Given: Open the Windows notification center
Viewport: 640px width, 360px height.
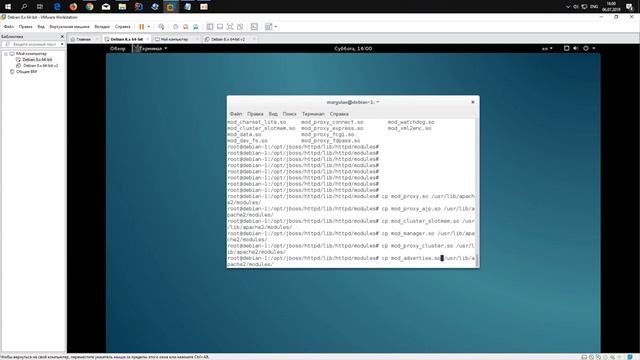Looking at the screenshot, I should (x=629, y=7).
